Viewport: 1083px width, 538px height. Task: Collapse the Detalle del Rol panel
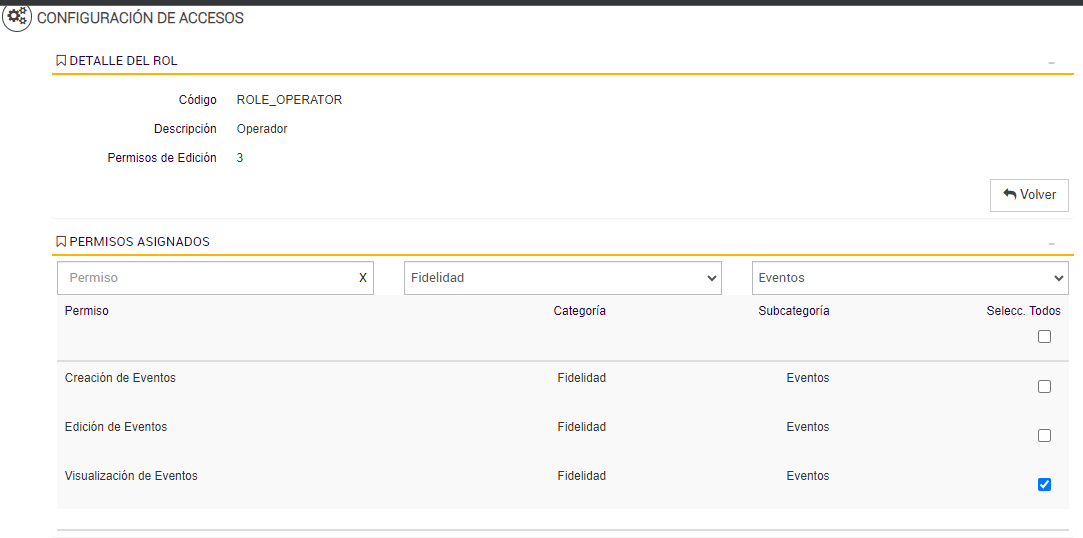pyautogui.click(x=1051, y=62)
